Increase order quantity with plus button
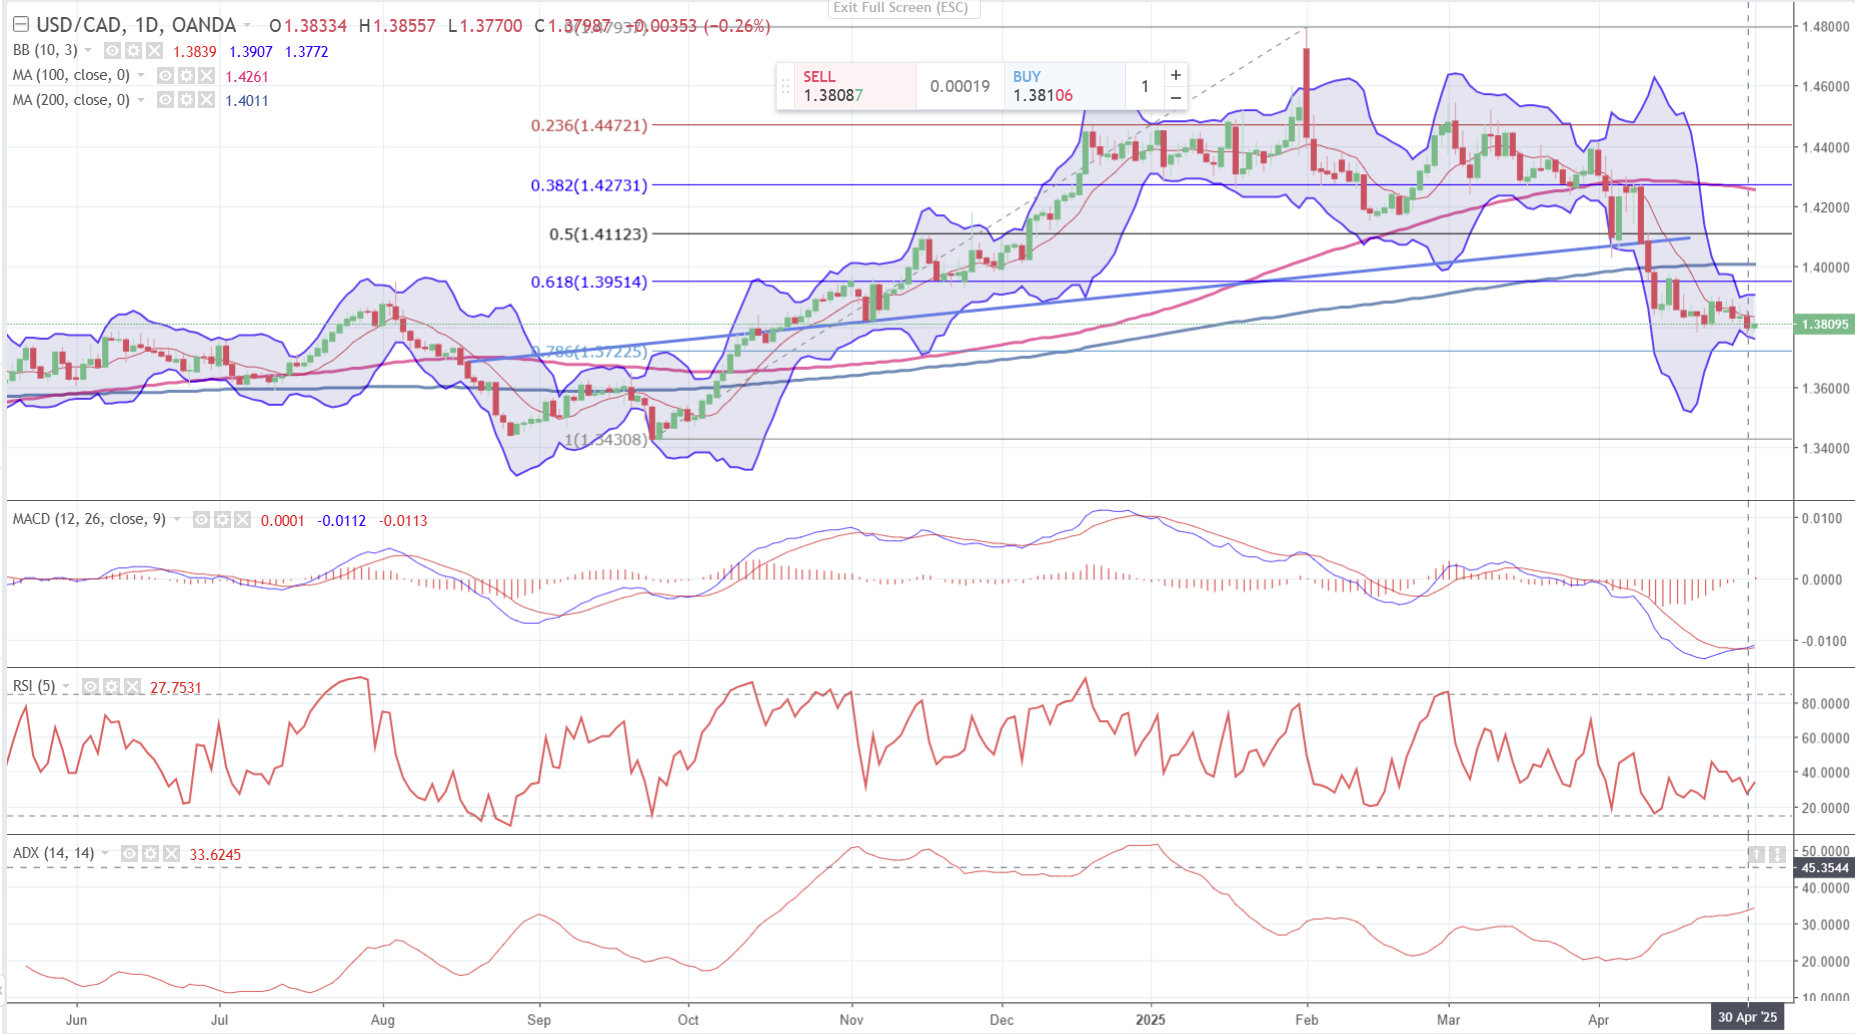The image size is (1855, 1034). tap(1176, 75)
